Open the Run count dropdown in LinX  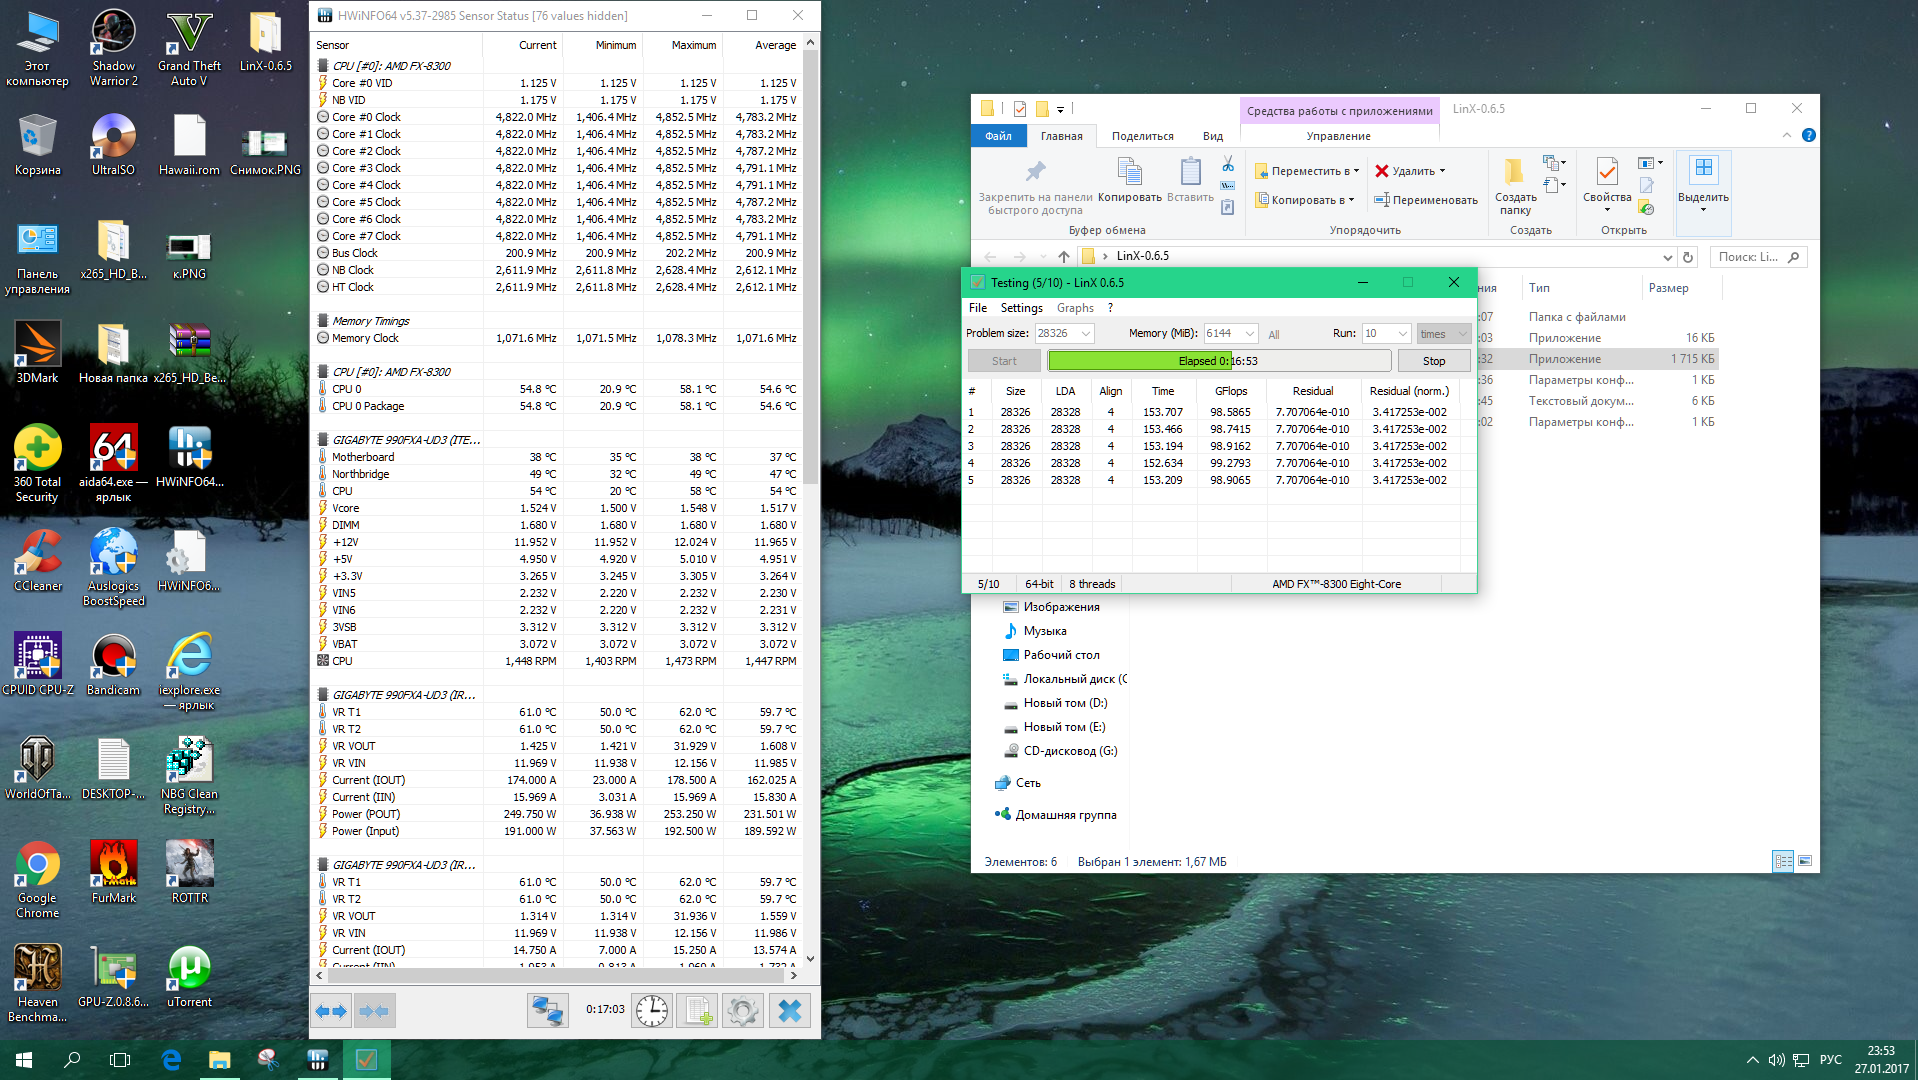1403,334
